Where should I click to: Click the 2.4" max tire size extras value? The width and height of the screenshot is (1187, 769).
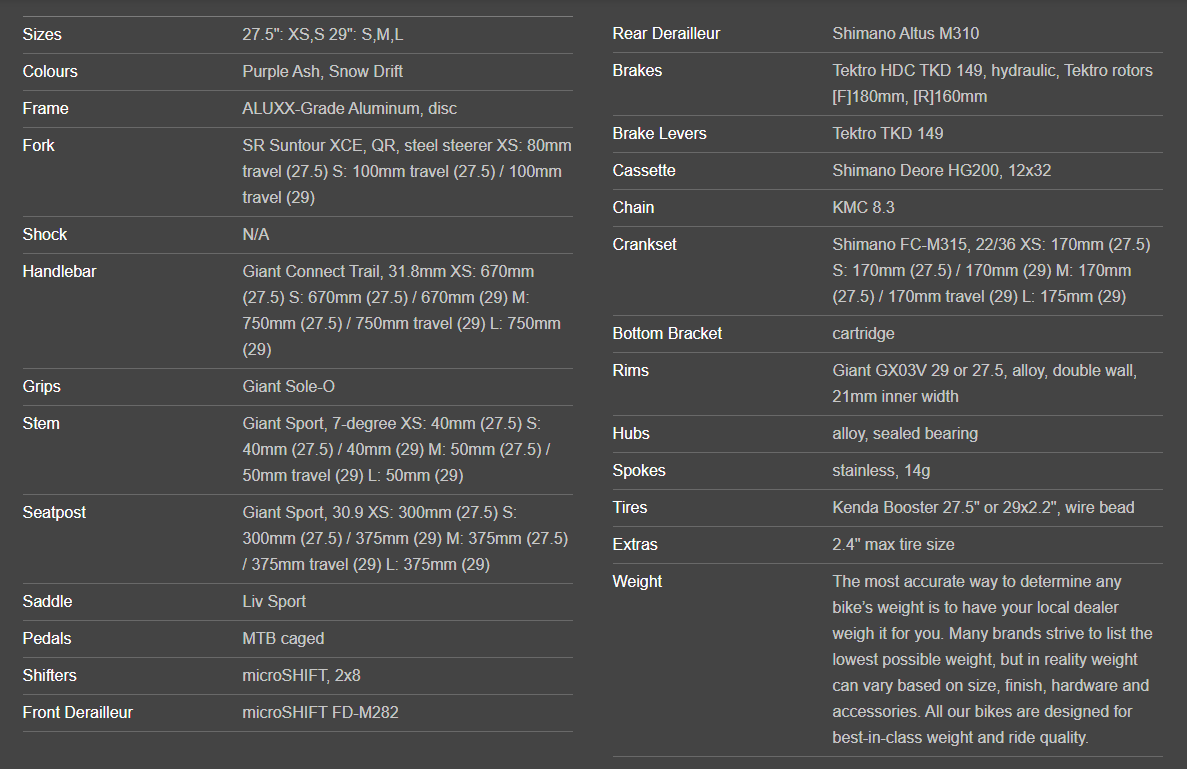893,544
